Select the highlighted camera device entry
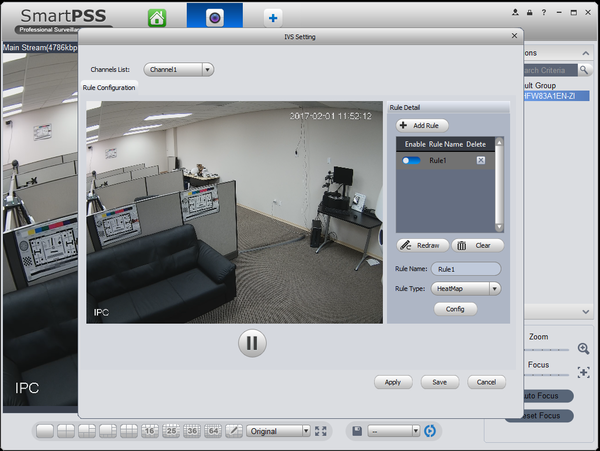The height and width of the screenshot is (451, 600). [556, 96]
